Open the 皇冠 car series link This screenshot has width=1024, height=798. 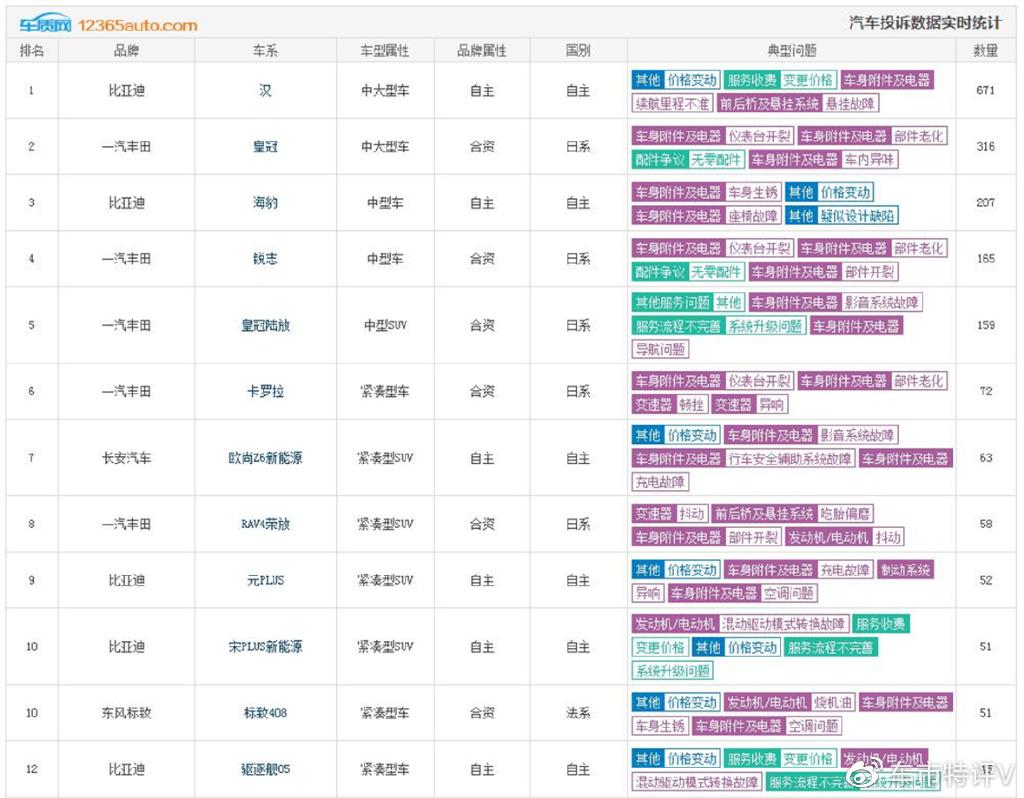click(265, 147)
